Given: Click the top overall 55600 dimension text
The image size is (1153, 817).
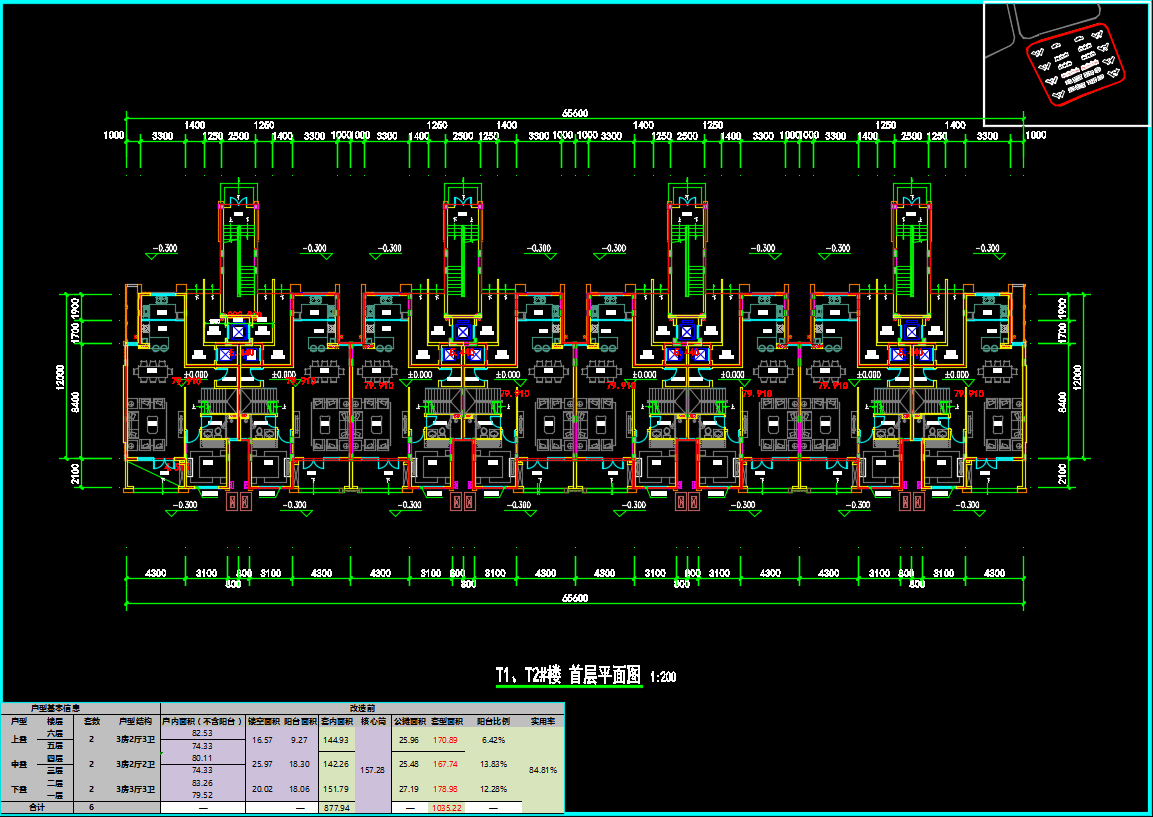Looking at the screenshot, I should [575, 114].
